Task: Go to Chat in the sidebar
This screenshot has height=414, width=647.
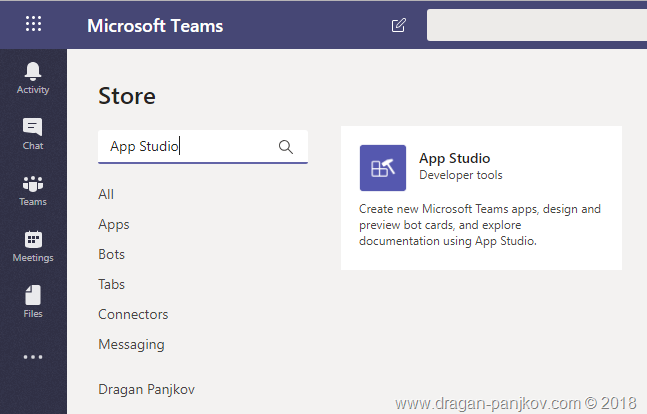Action: click(x=33, y=128)
